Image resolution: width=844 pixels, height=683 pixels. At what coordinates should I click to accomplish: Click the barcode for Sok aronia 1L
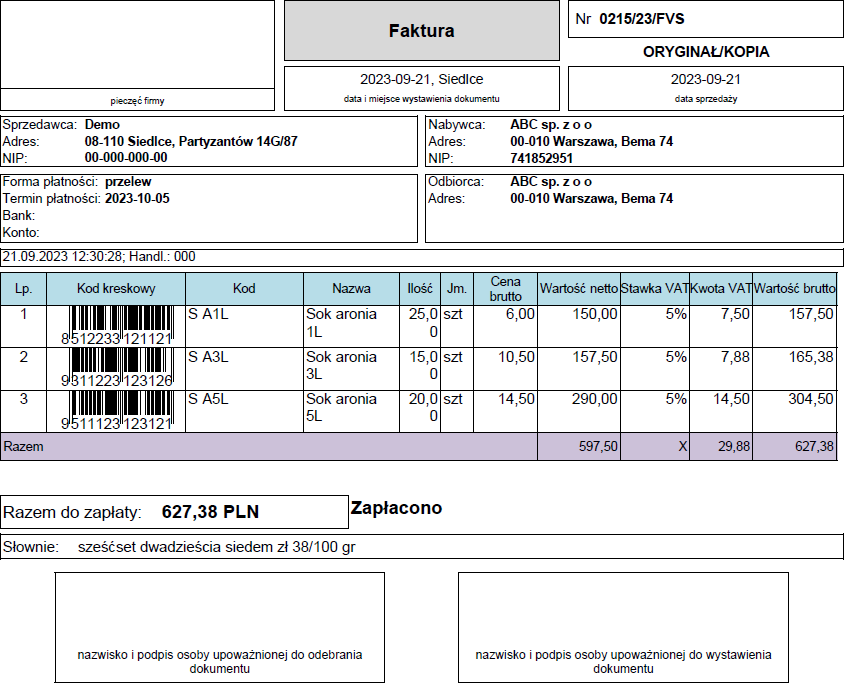[115, 326]
